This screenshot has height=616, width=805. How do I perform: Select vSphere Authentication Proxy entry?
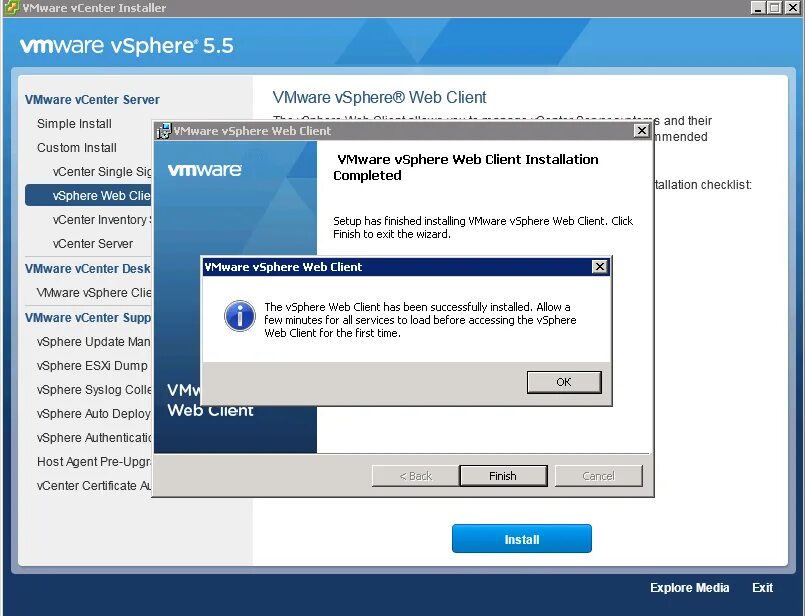click(x=94, y=438)
